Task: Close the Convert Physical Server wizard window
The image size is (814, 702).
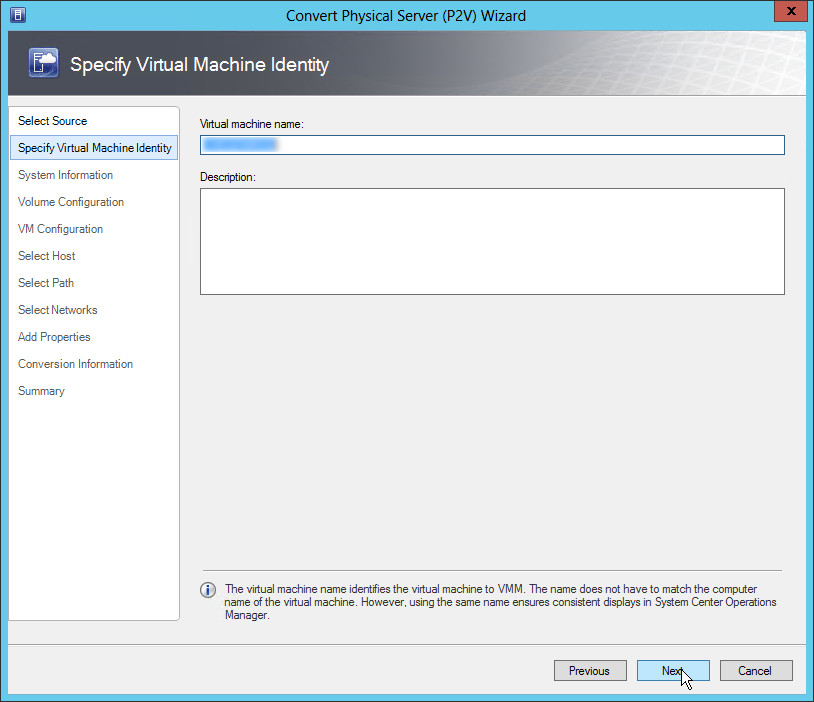Action: (789, 13)
